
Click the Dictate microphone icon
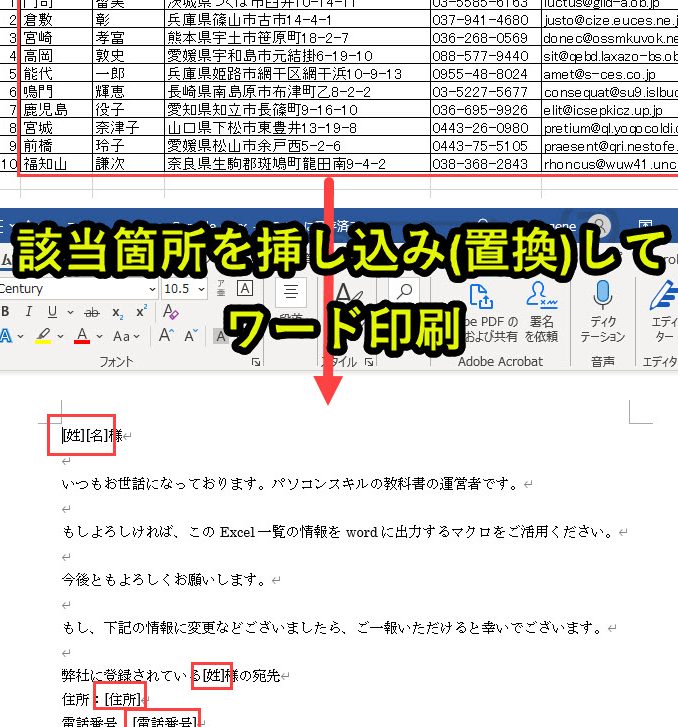pyautogui.click(x=602, y=295)
